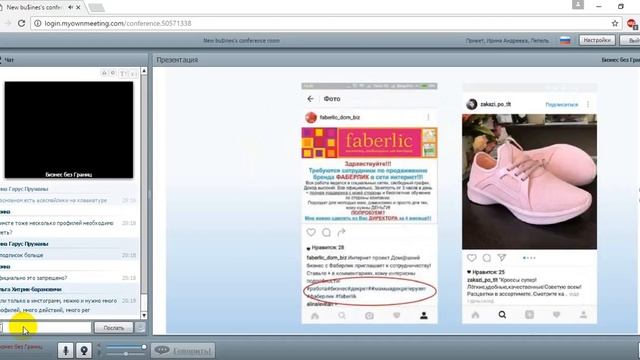Bookmark this page with the star icon
640x360 pixels.
click(615, 23)
